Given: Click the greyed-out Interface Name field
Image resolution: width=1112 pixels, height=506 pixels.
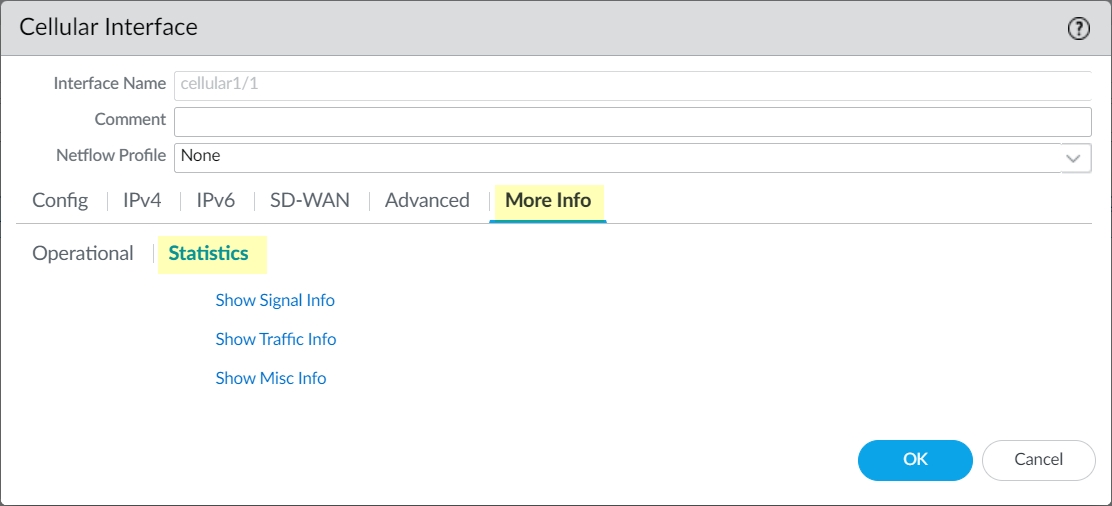Looking at the screenshot, I should (632, 85).
